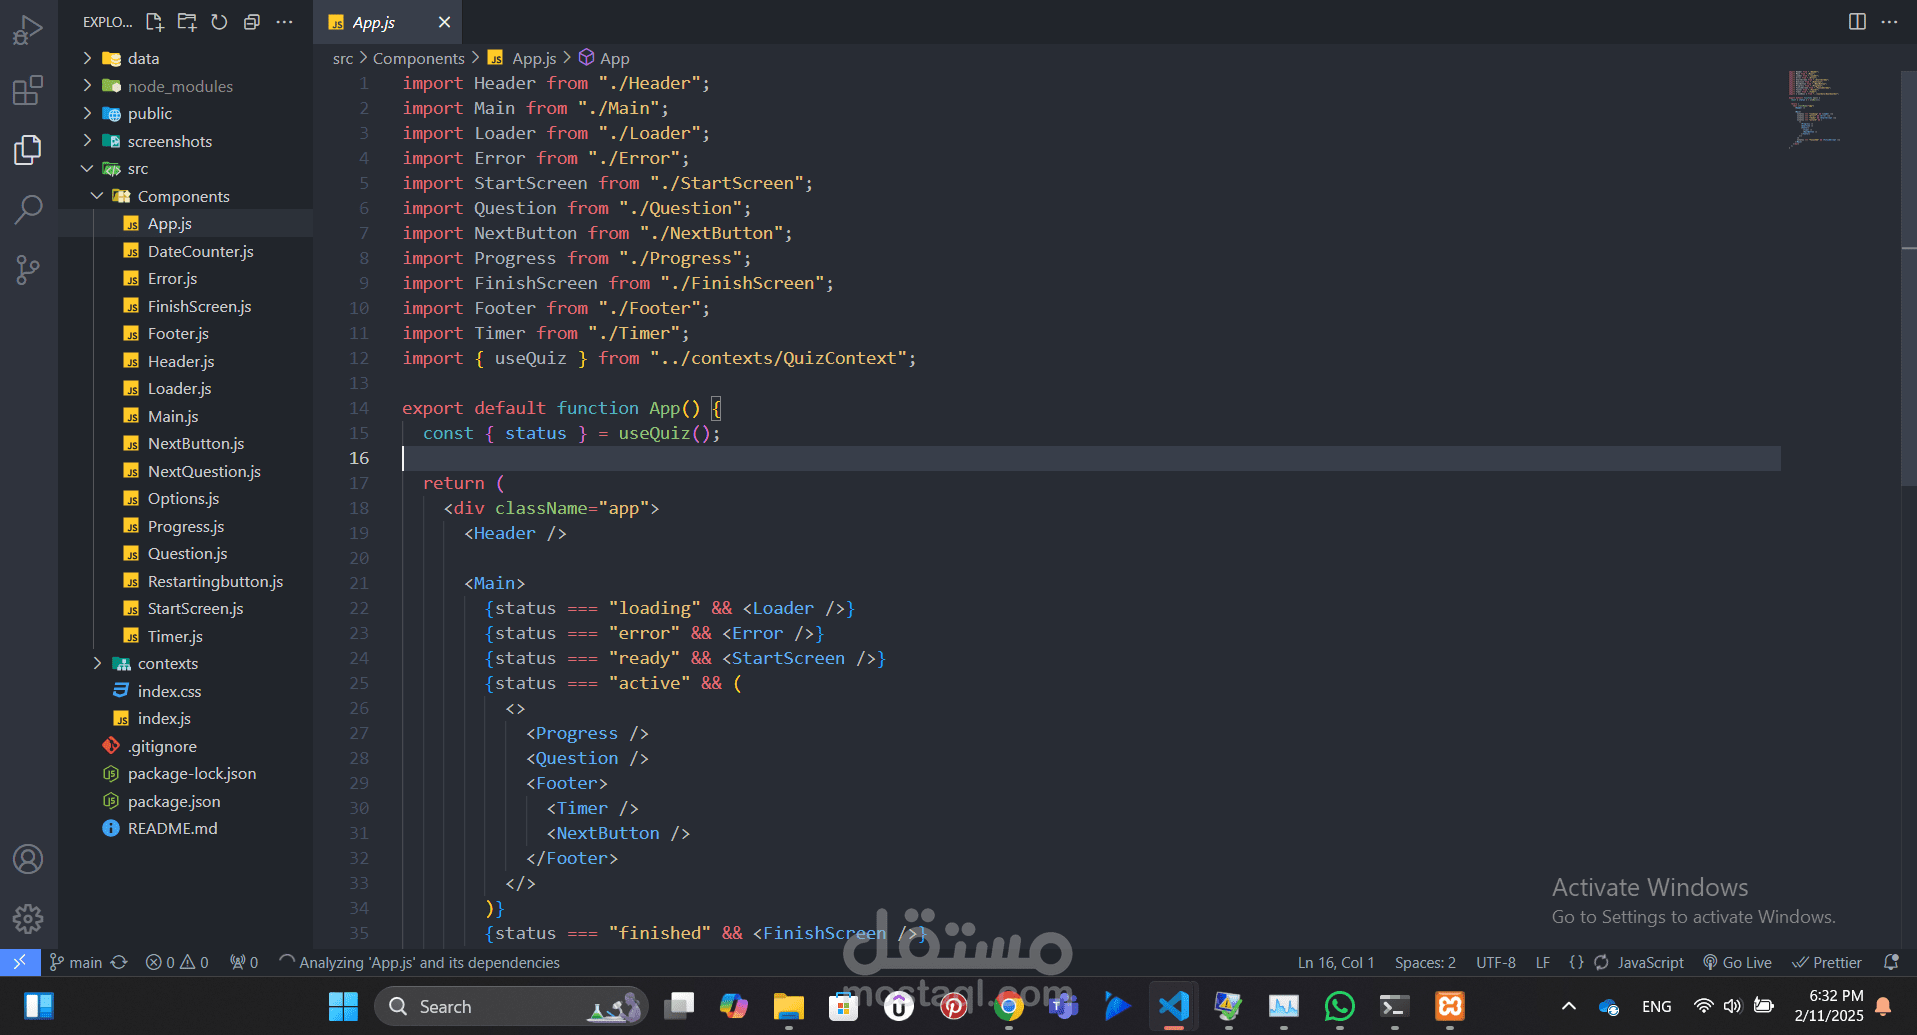Click the editor vertical scrollbar
Viewport: 1917px width, 1035px height.
coord(1908,276)
